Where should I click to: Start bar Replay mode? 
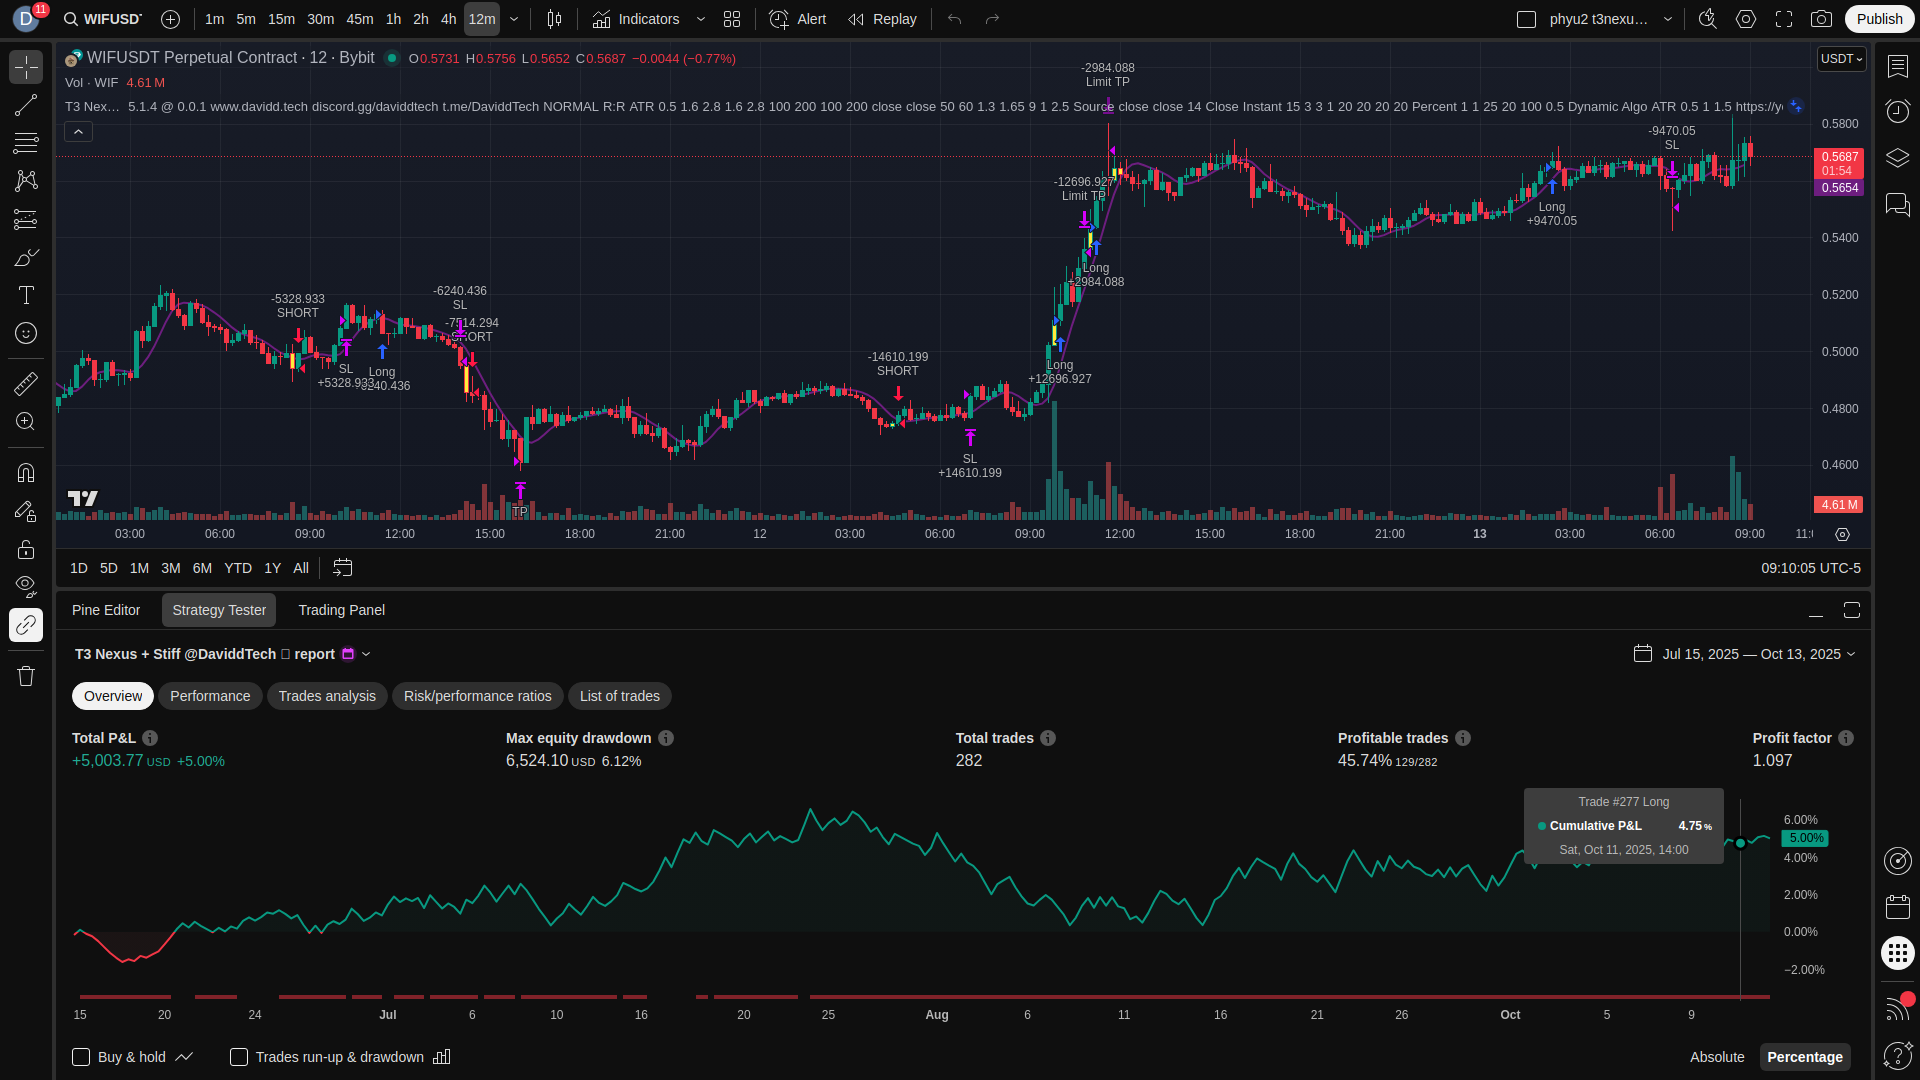coord(882,19)
